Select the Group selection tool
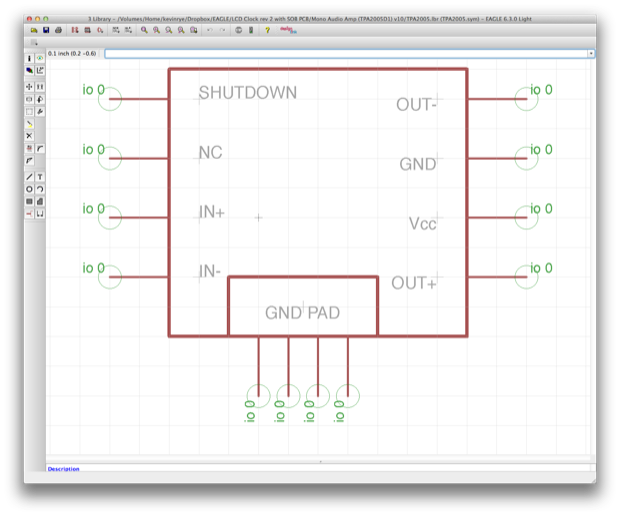This screenshot has height=516, width=620. [x=29, y=112]
